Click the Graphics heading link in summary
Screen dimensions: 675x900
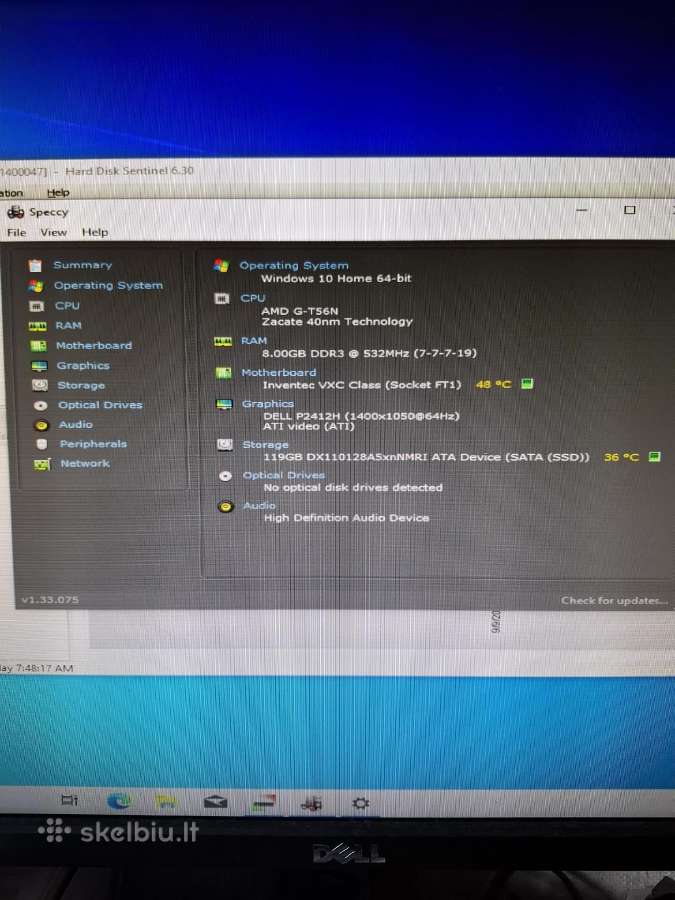point(267,404)
